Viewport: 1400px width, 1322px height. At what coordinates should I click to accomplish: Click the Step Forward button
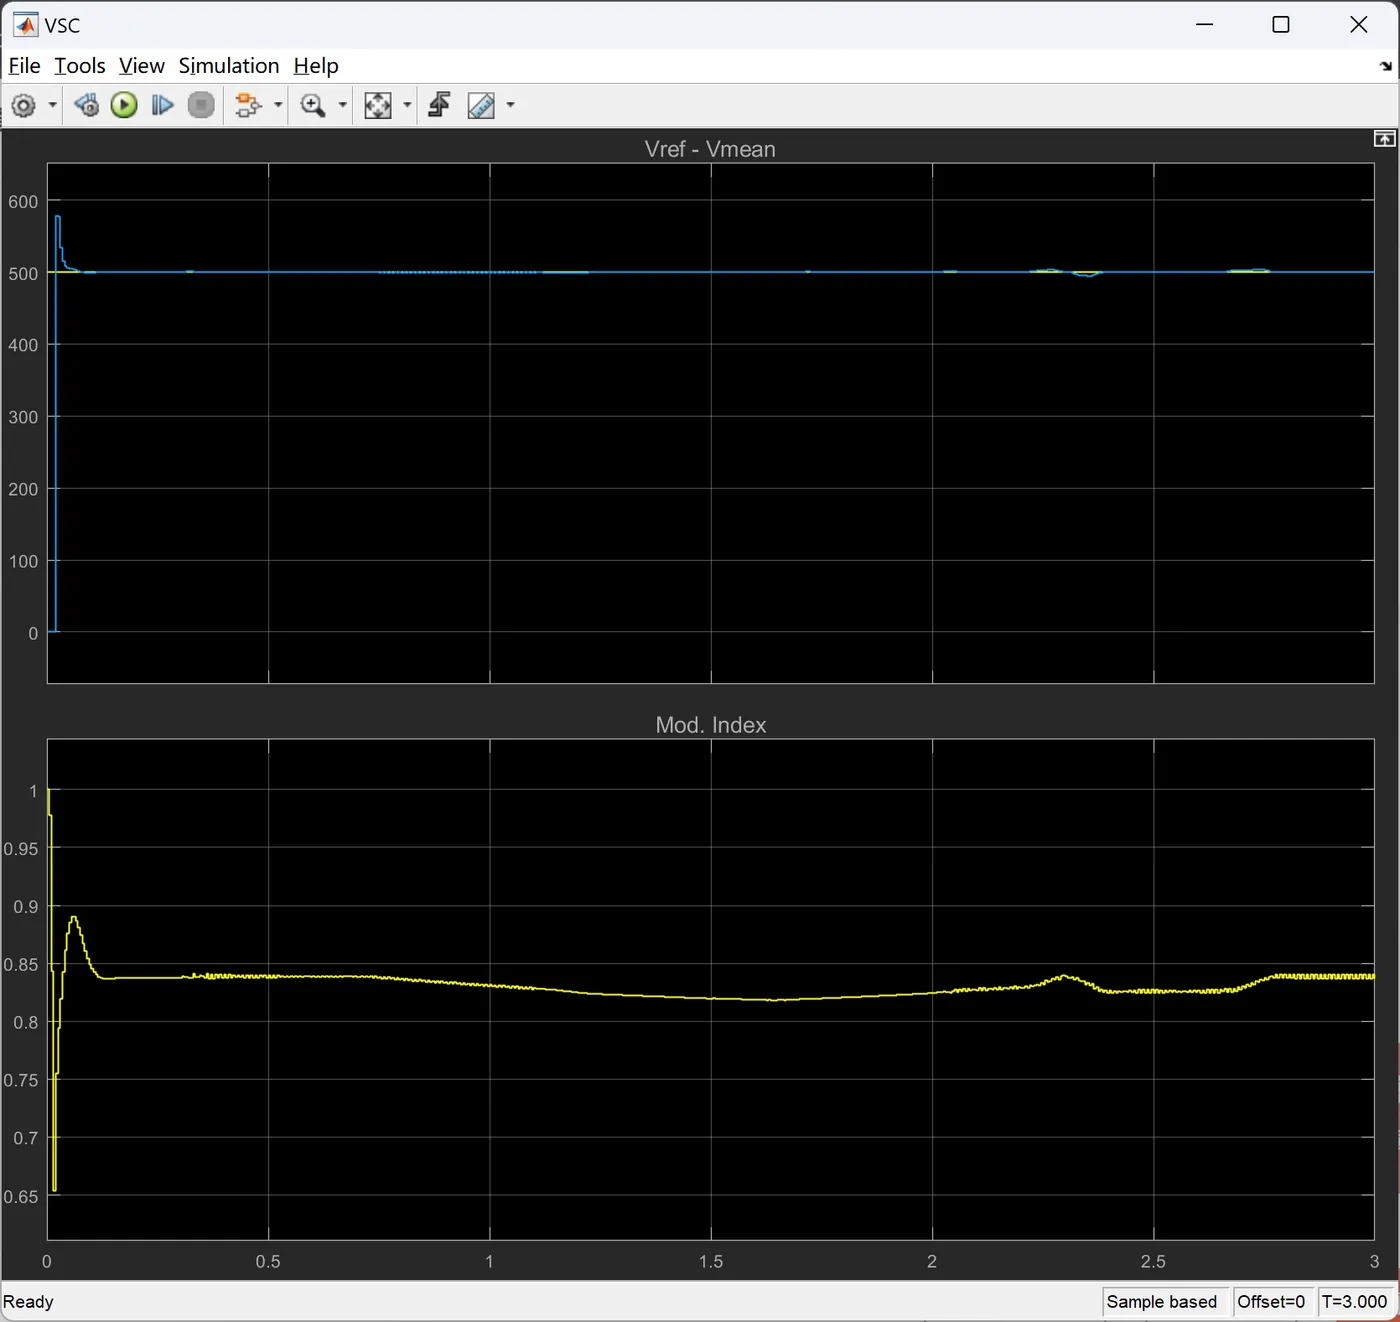[162, 105]
